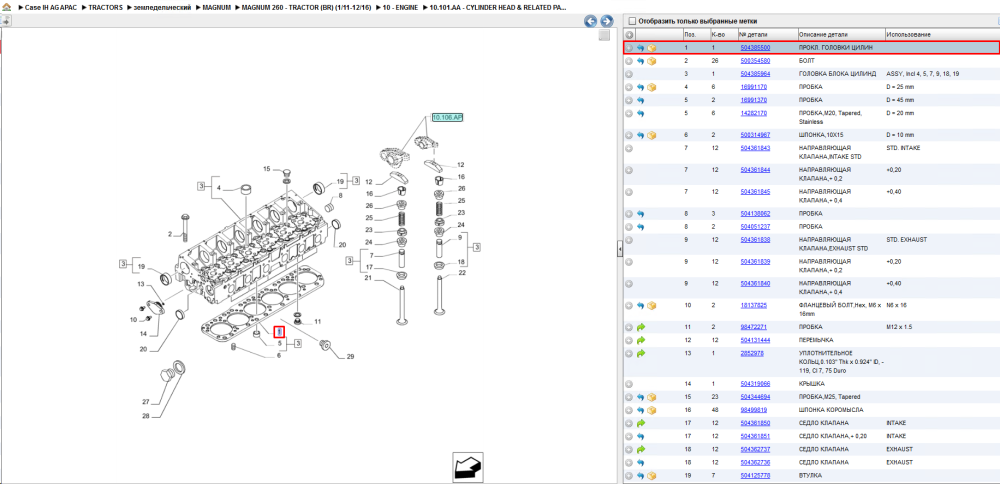1000x484 pixels.
Task: Select callout number 1 in the diagram
Action: [x=279, y=332]
